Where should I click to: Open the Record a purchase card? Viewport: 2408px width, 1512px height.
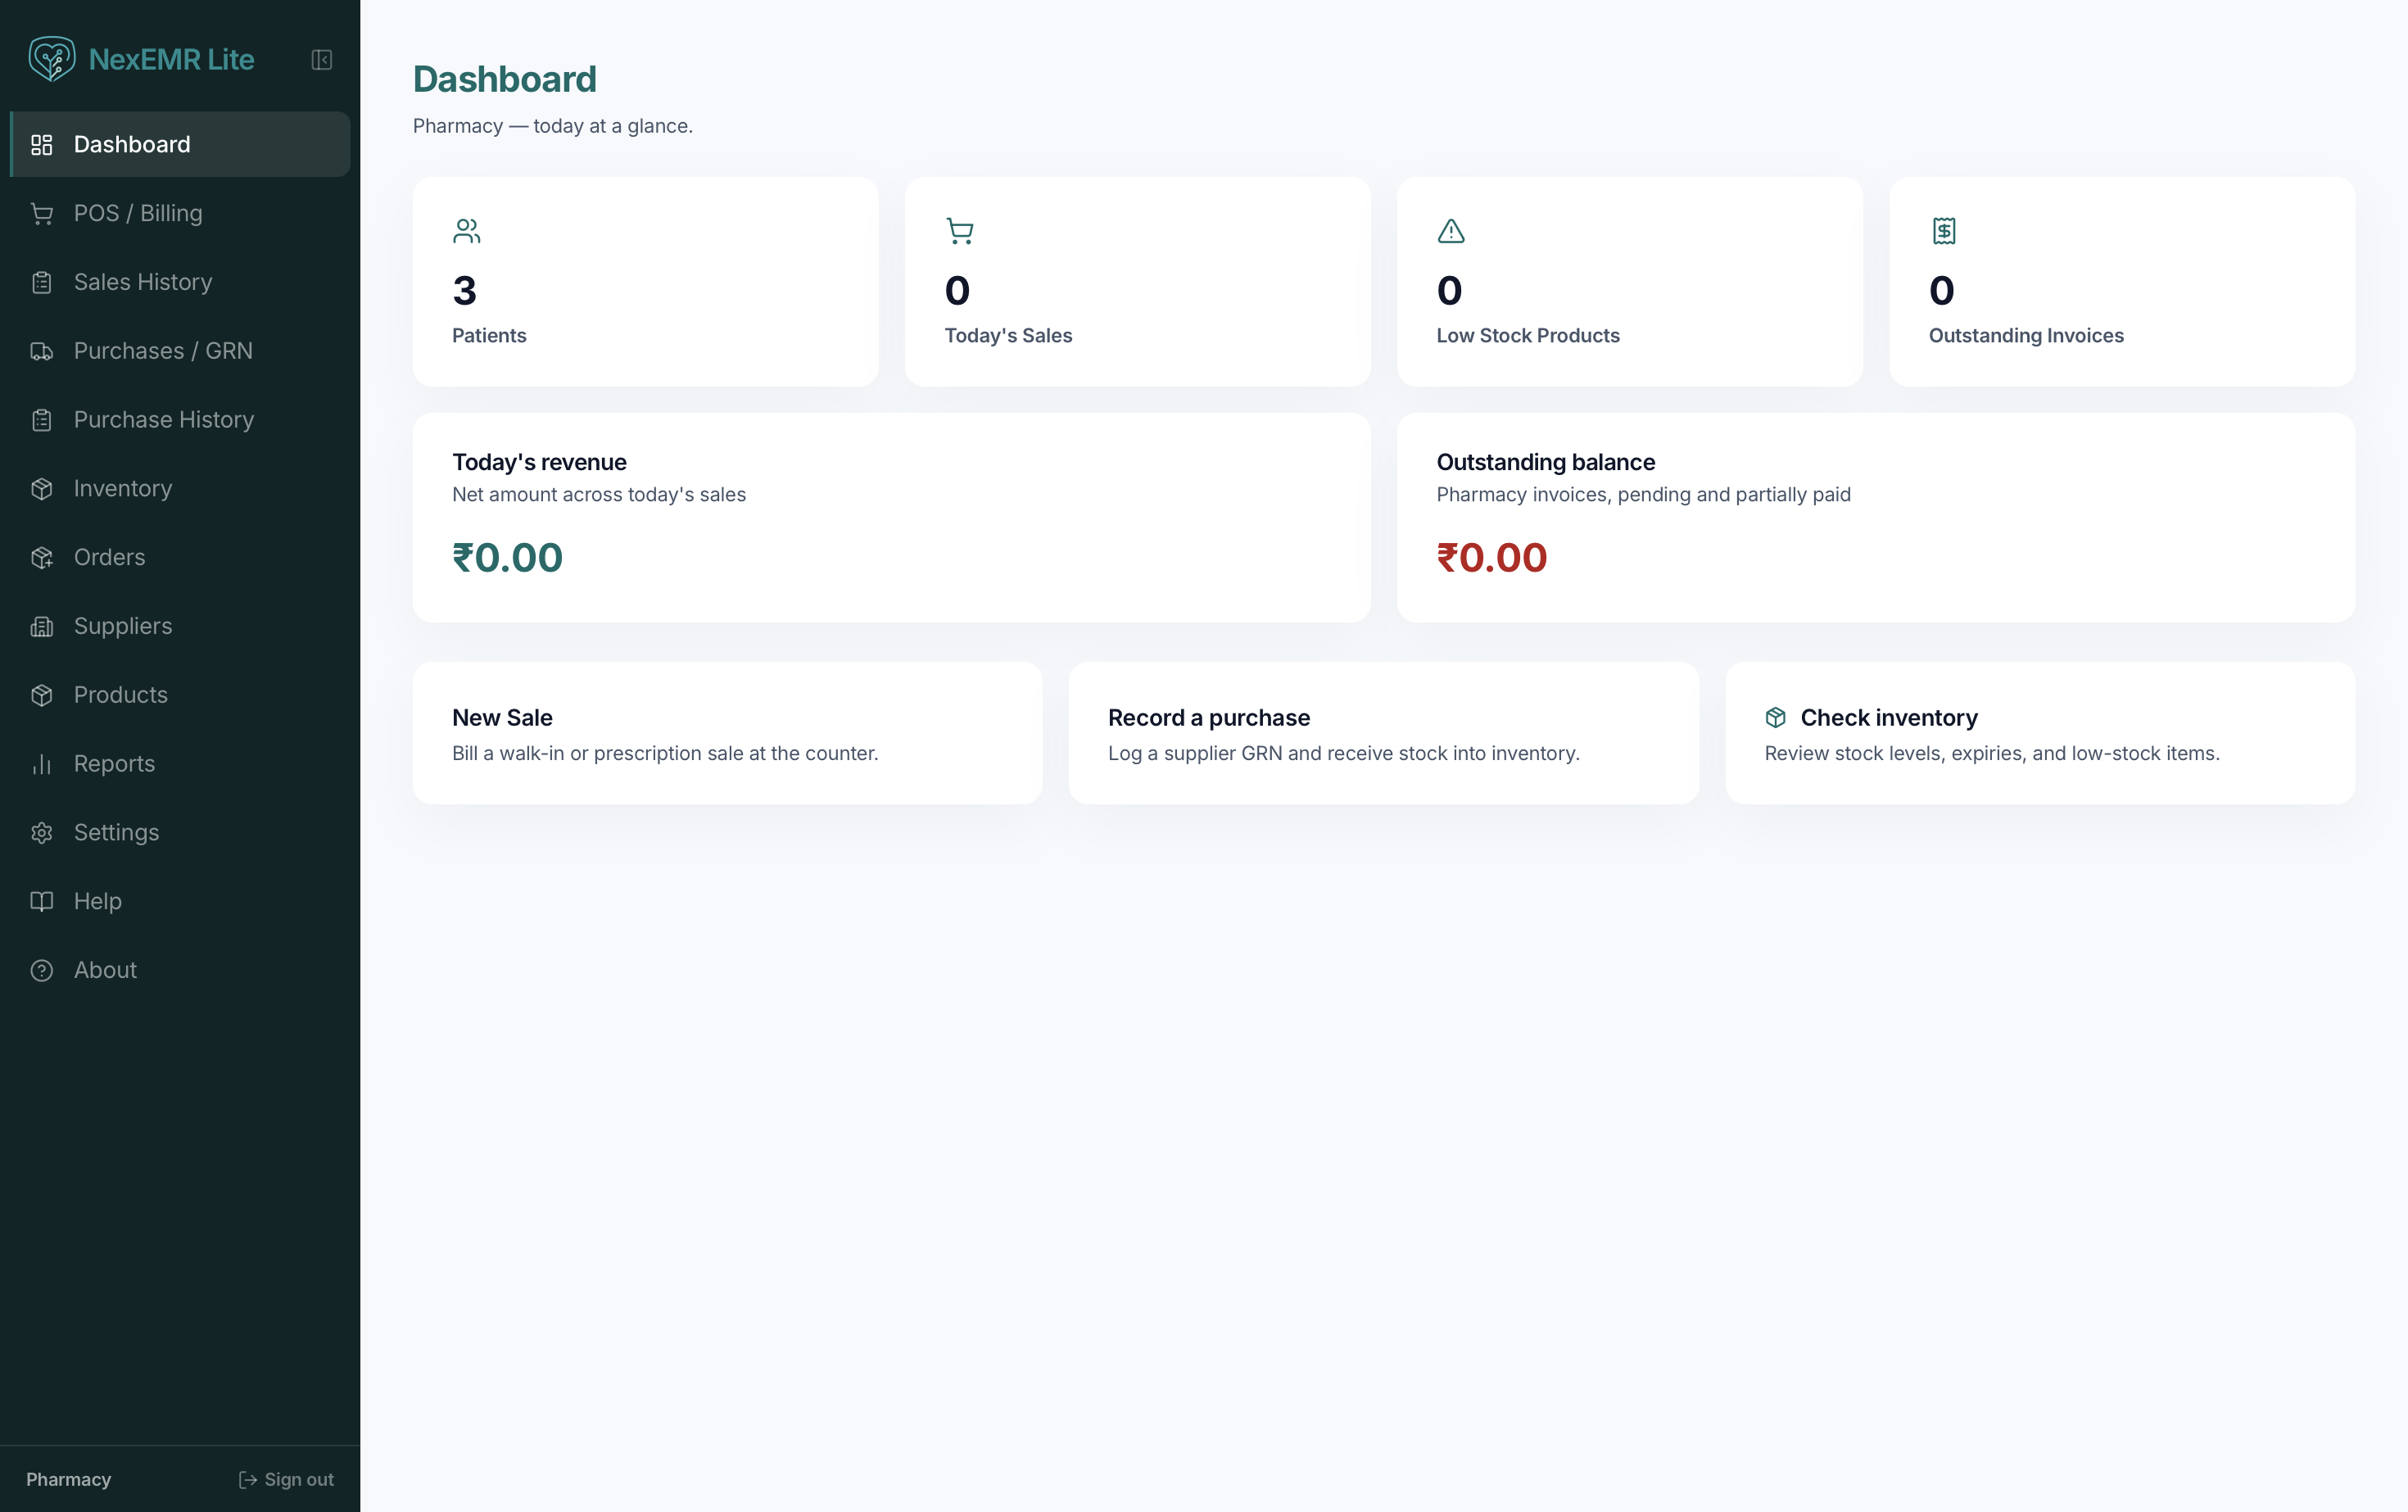(x=1383, y=733)
